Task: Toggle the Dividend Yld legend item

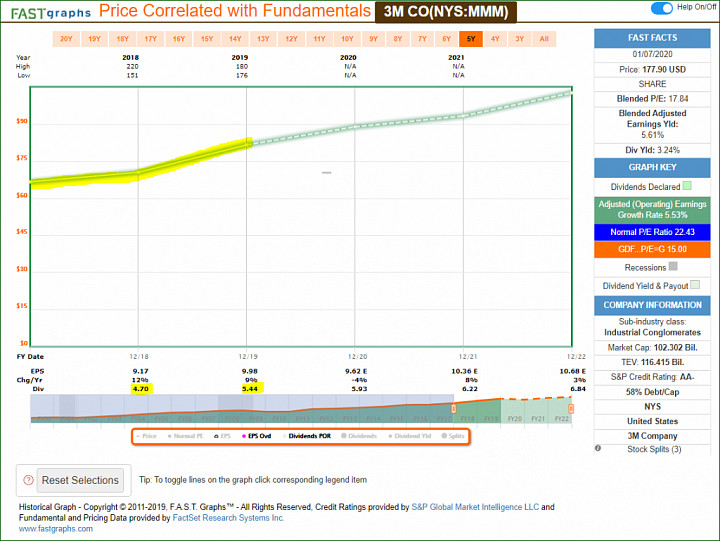Action: 410,436
